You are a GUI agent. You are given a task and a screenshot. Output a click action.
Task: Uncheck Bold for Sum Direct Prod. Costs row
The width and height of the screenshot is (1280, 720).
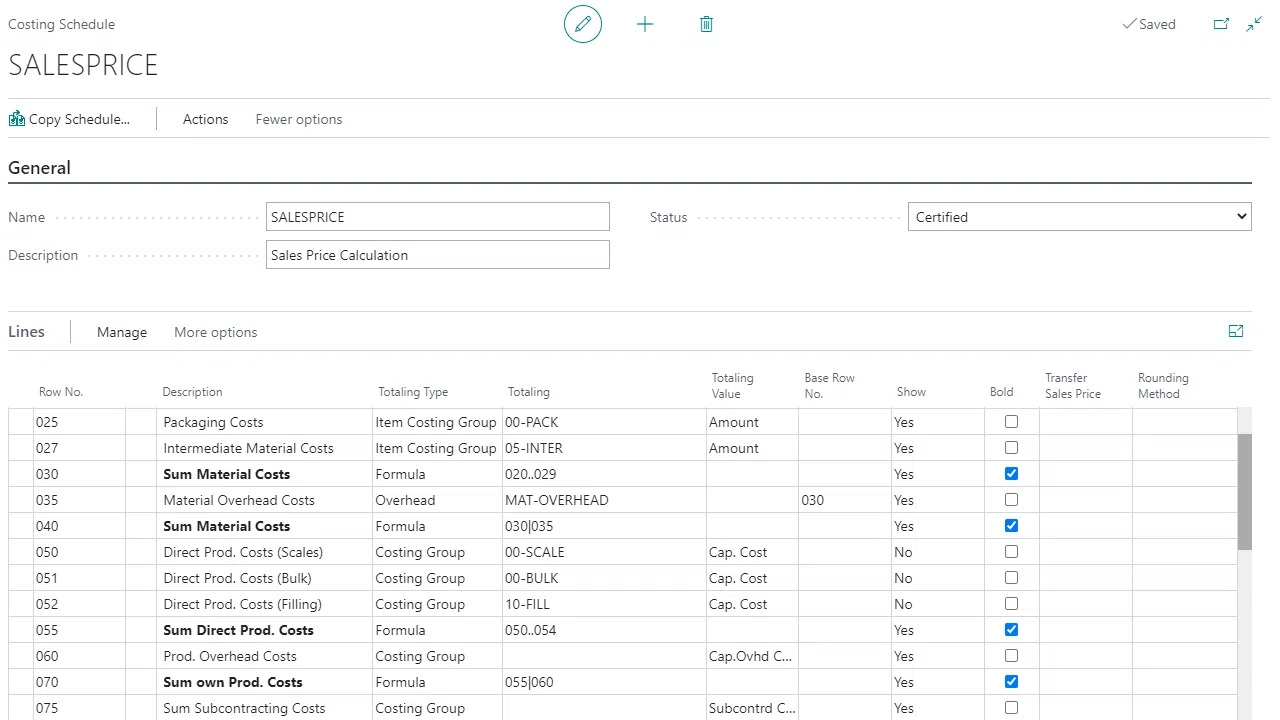[x=1011, y=630]
